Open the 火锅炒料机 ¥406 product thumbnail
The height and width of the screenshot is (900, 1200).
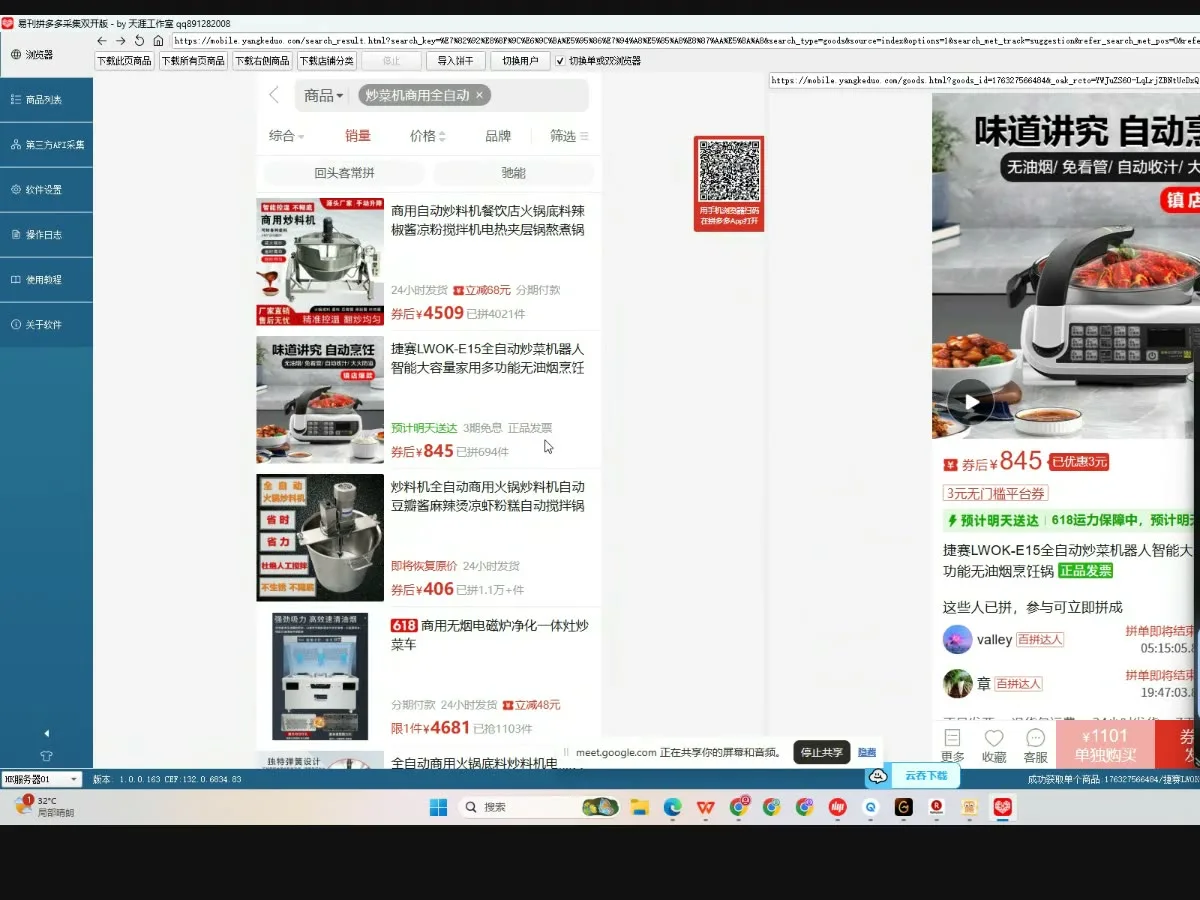[x=320, y=537]
